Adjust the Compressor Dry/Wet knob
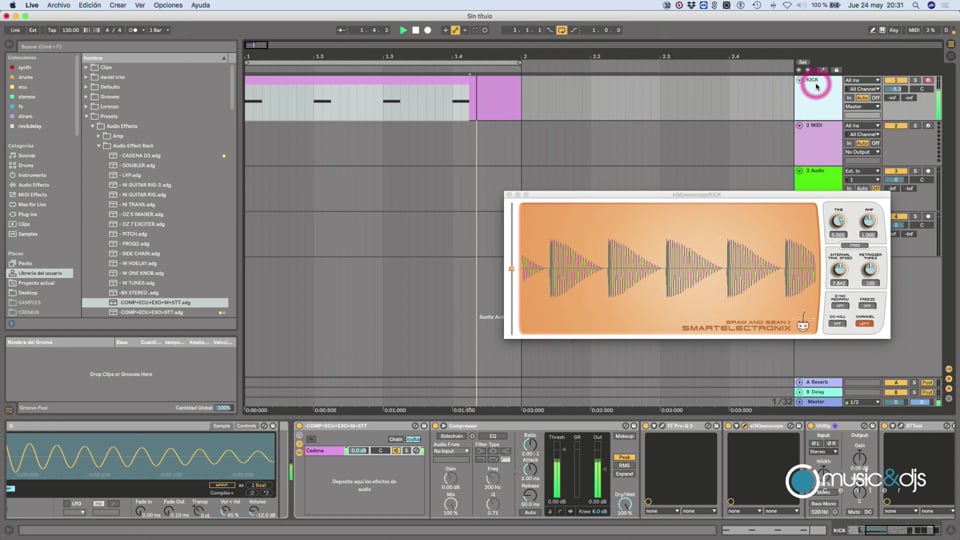 (x=624, y=504)
